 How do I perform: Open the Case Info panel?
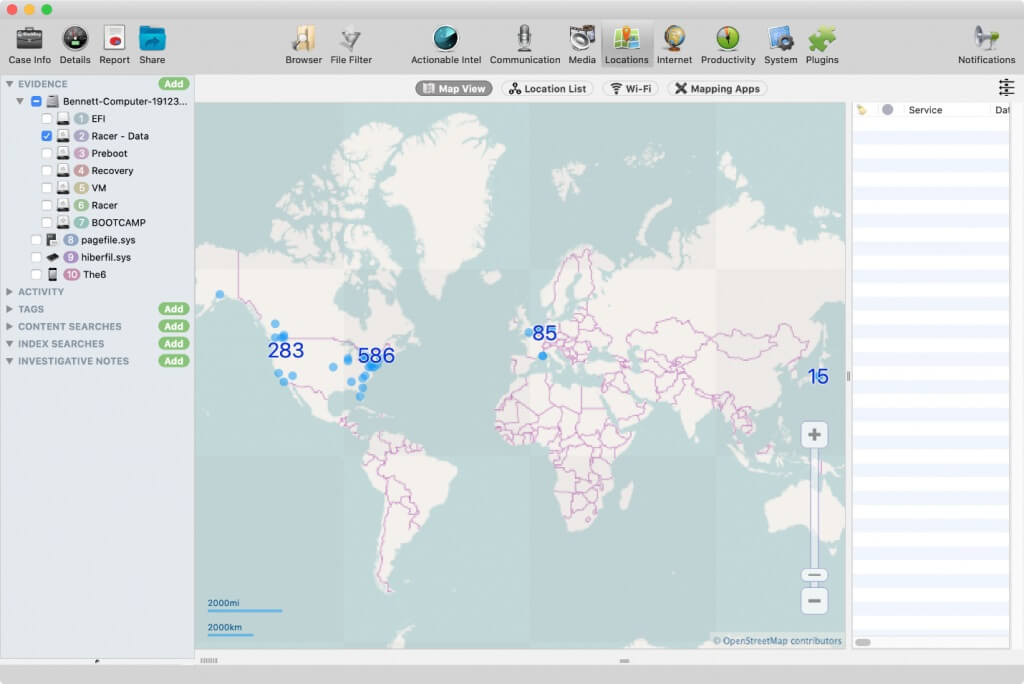coord(28,40)
